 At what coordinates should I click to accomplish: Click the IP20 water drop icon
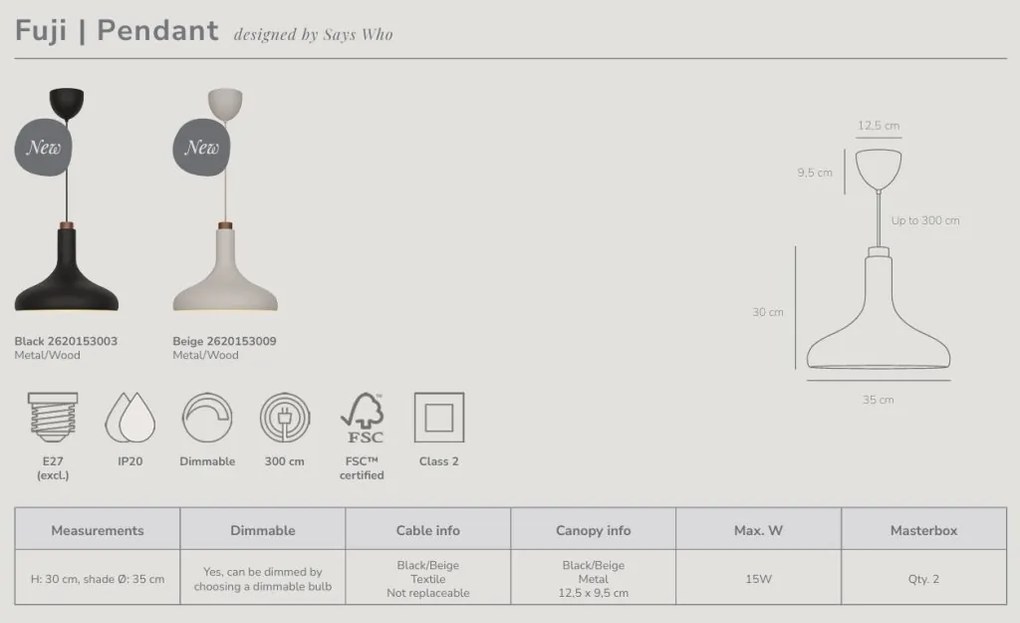(130, 418)
